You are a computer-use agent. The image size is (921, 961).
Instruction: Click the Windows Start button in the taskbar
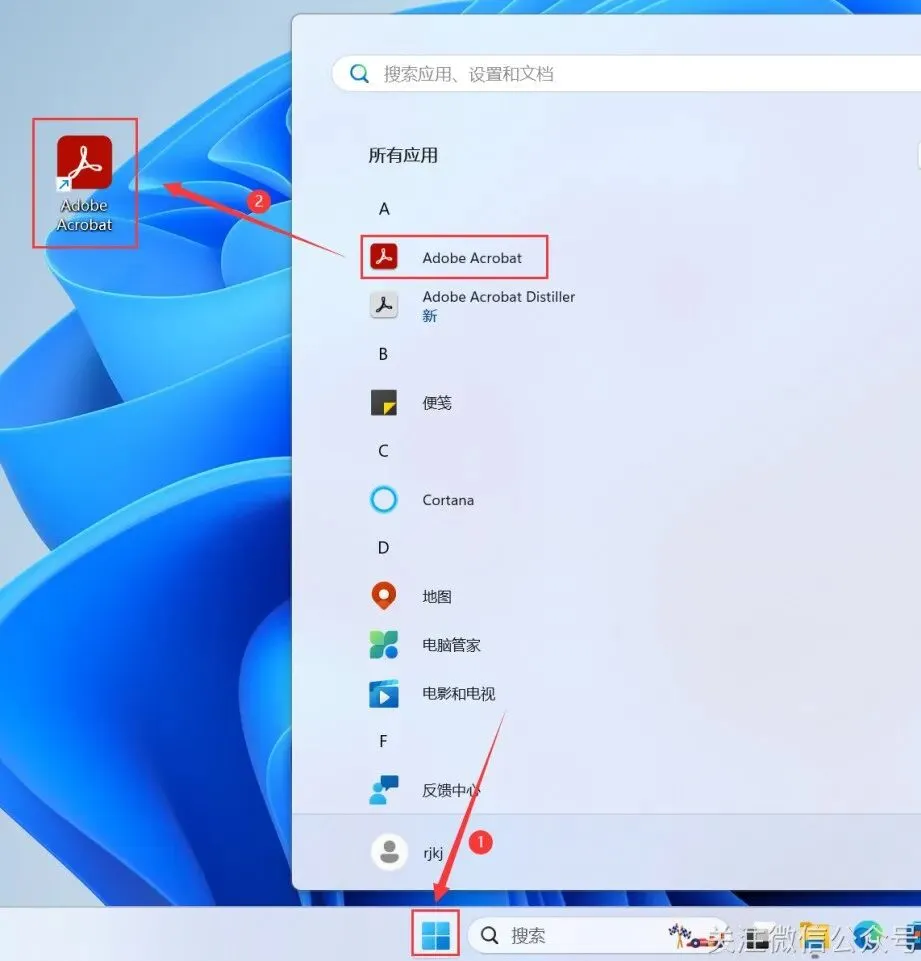point(436,935)
